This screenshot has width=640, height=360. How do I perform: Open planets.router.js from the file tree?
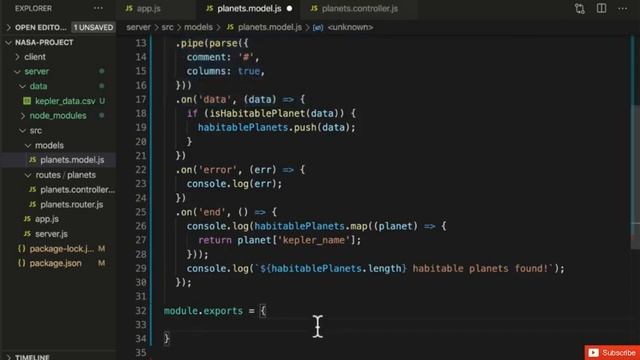(x=71, y=204)
